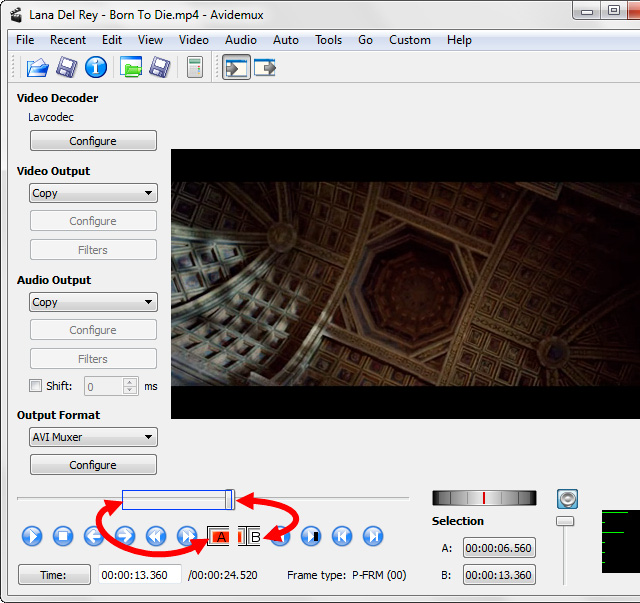640x603 pixels.
Task: Open the View menu
Action: [x=150, y=40]
